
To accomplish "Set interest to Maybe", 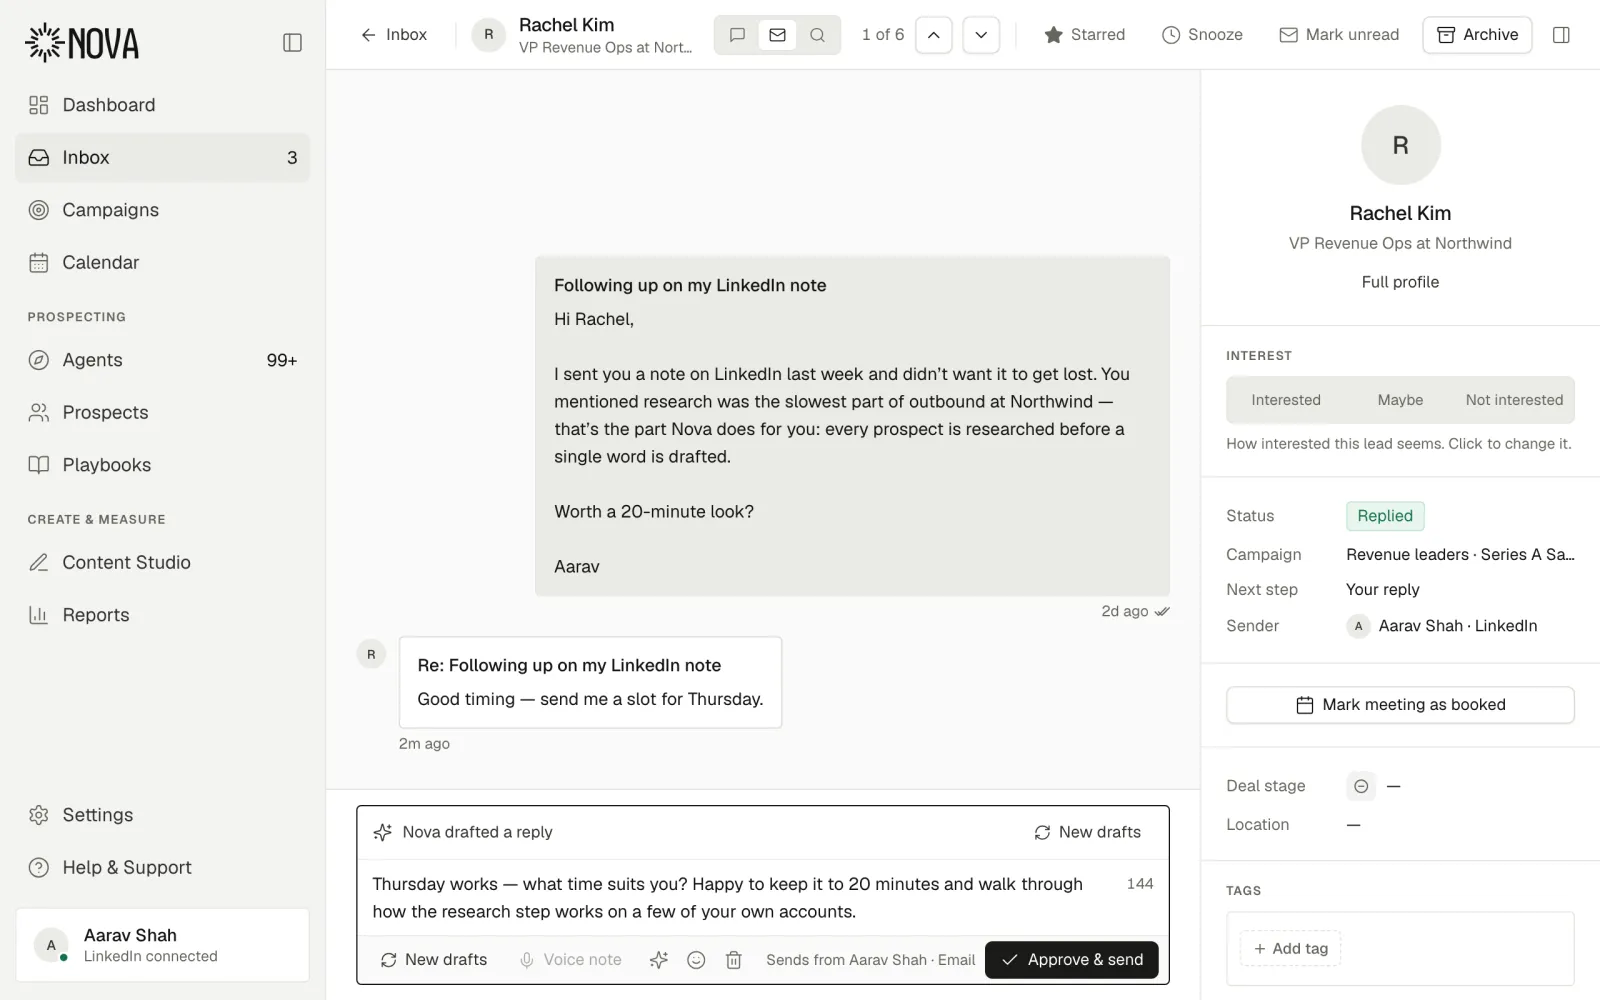I will tap(1400, 400).
